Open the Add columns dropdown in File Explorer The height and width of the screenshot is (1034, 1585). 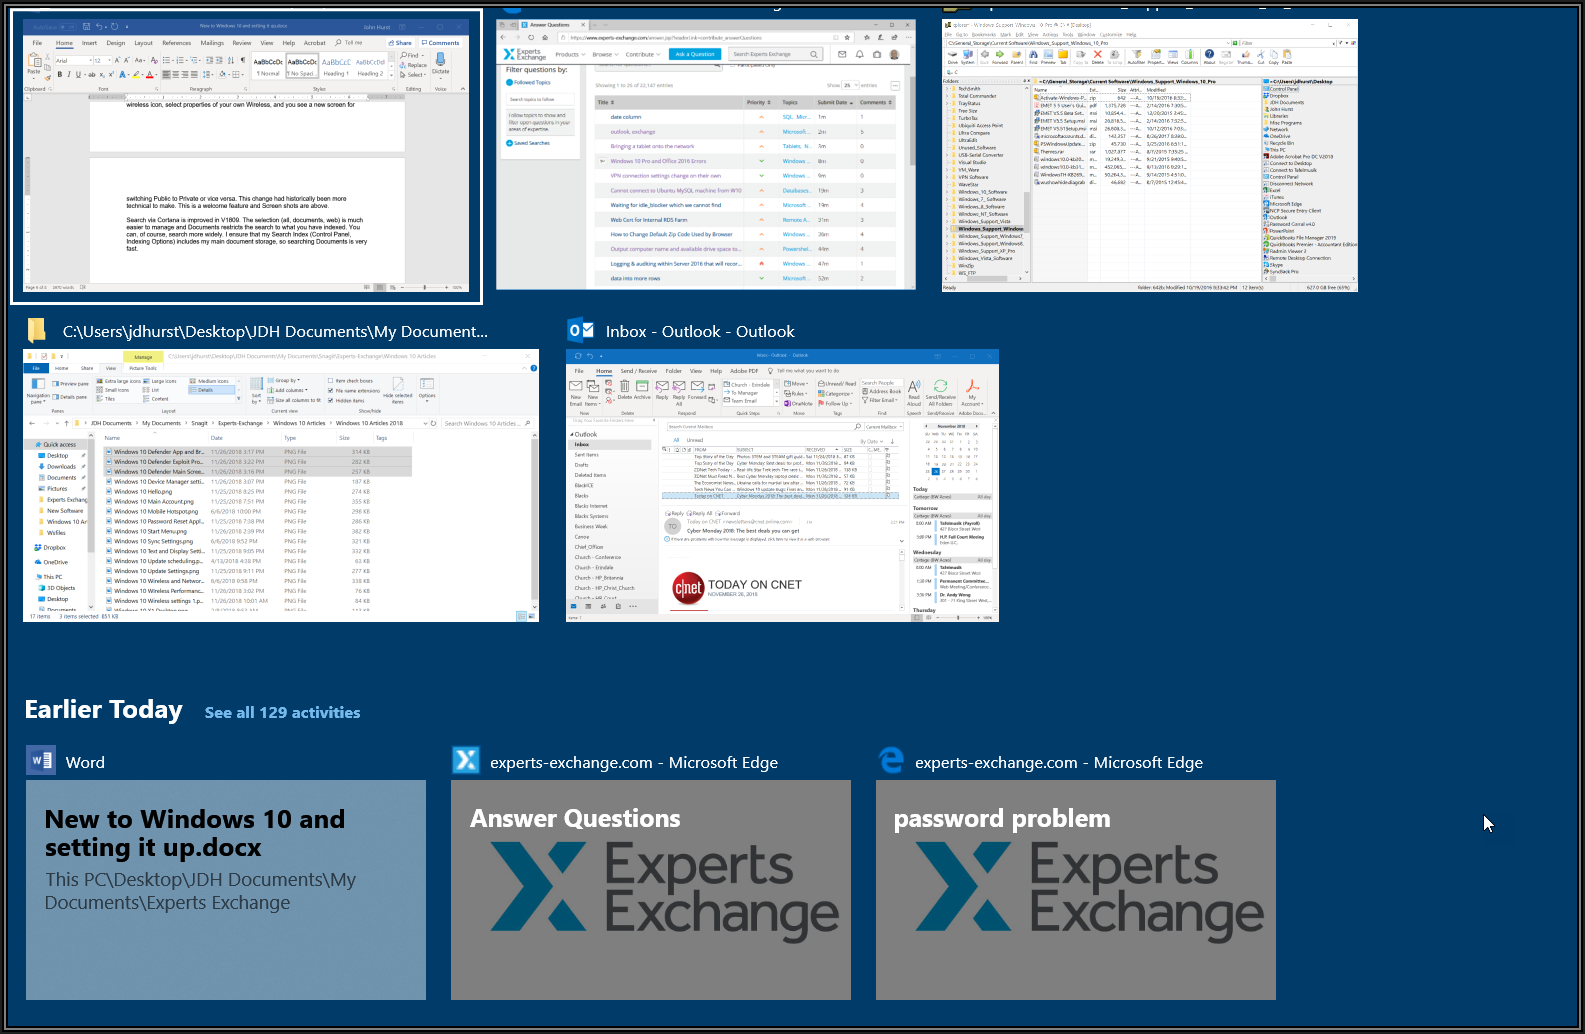coord(287,391)
